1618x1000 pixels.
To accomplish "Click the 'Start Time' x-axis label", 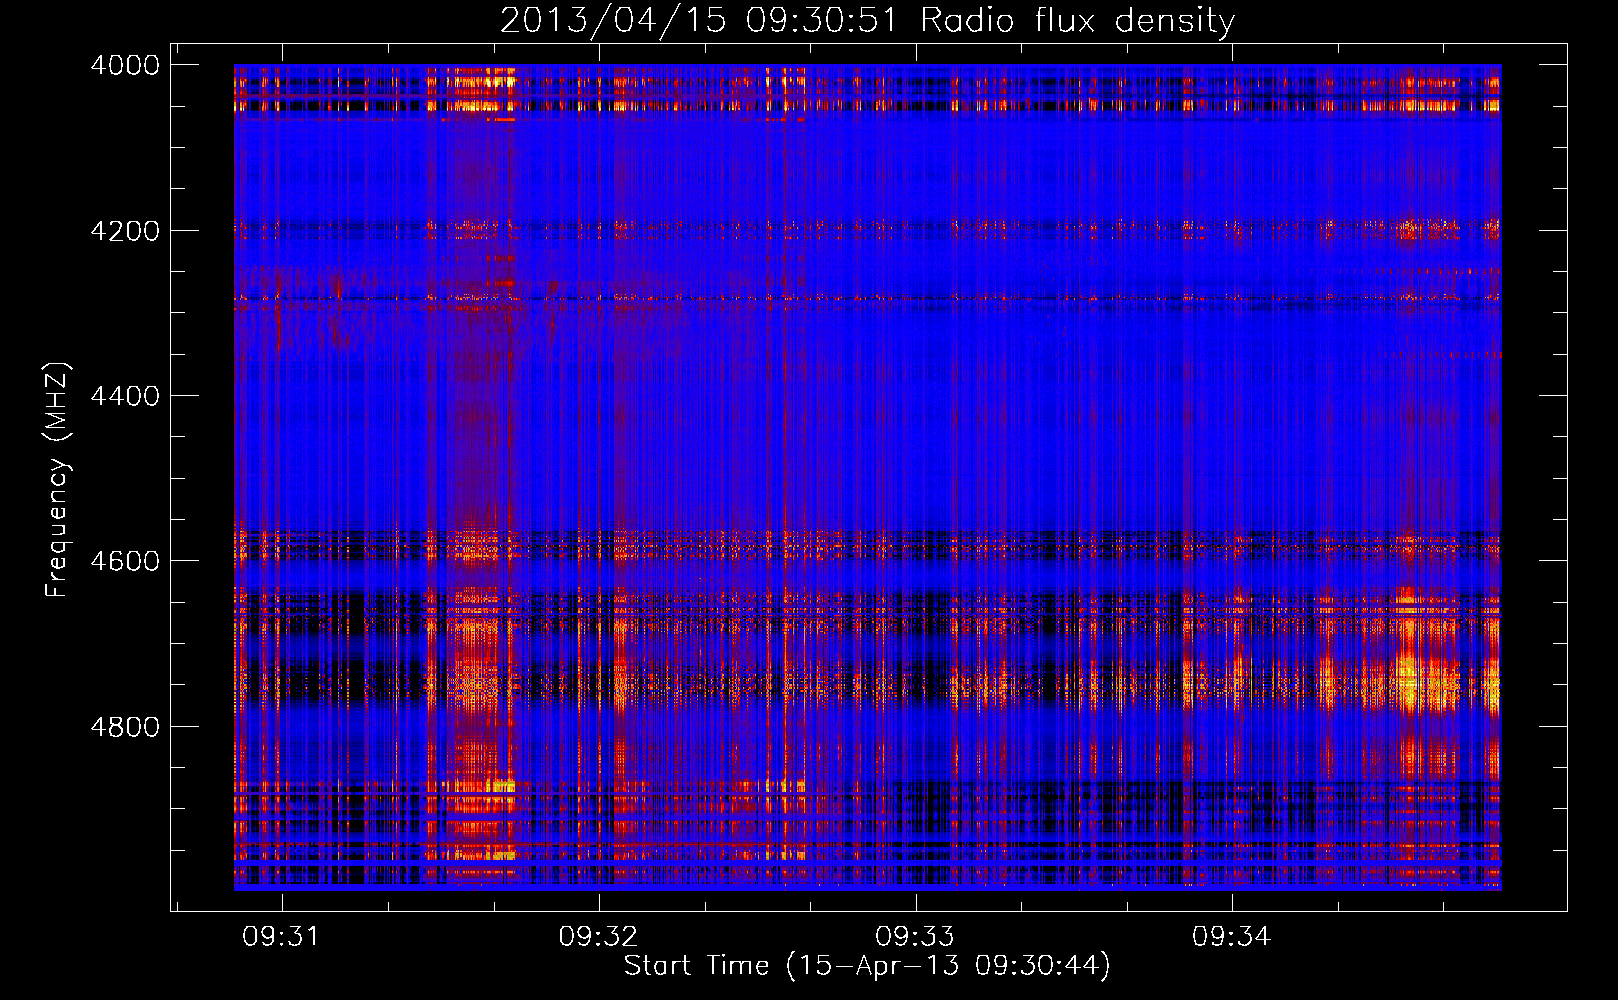I will click(867, 966).
